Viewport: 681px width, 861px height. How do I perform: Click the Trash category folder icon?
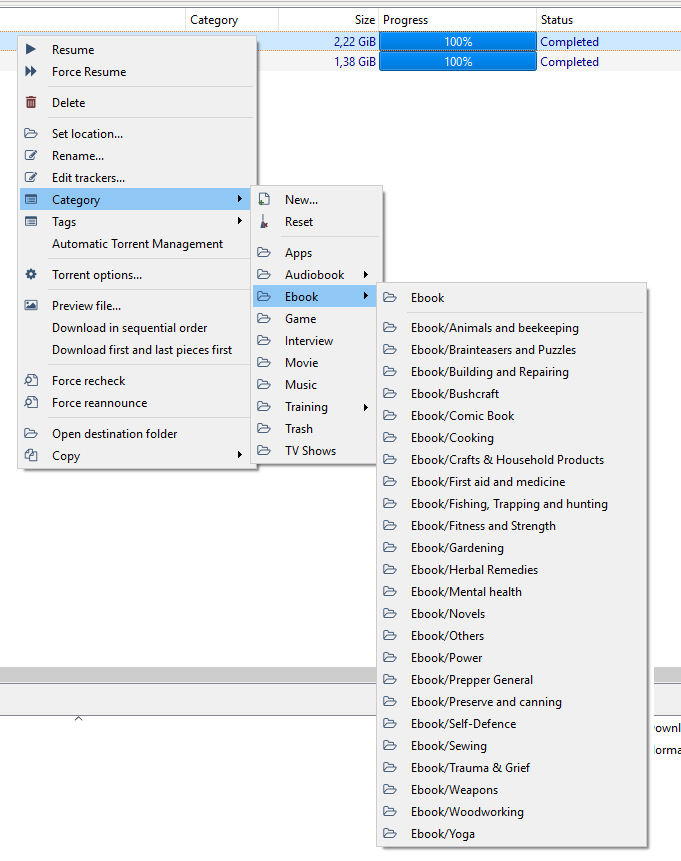264,428
